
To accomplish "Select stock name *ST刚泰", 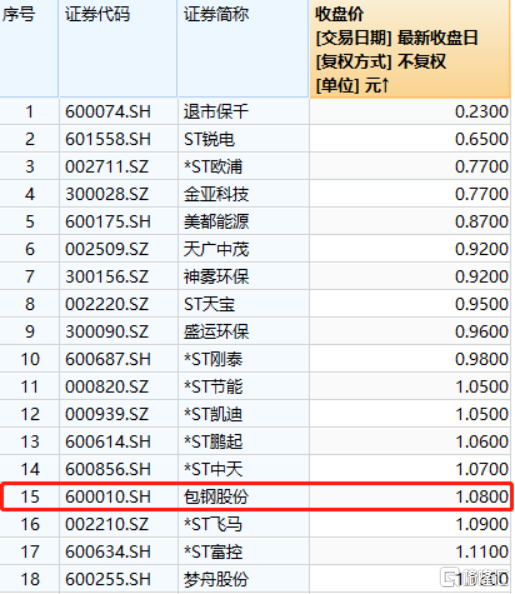I will click(x=213, y=359).
